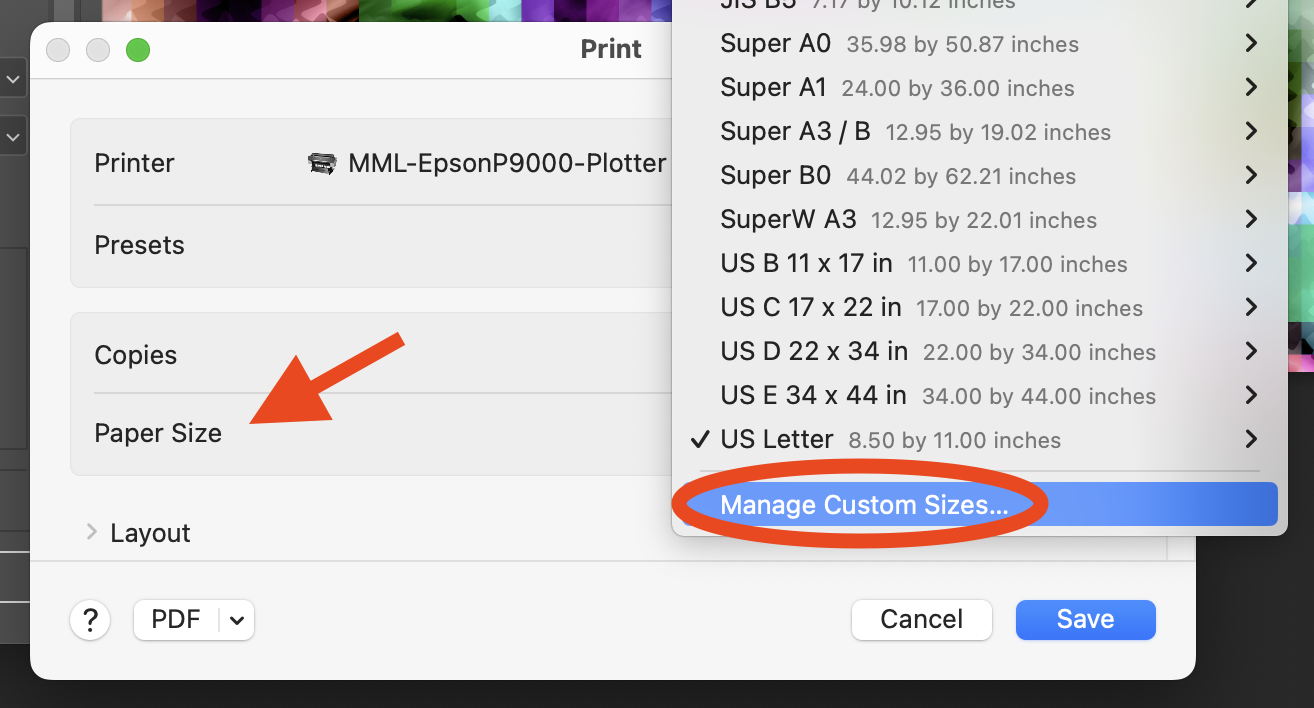Click the green zoom window button
This screenshot has height=708, width=1314.
[x=138, y=49]
